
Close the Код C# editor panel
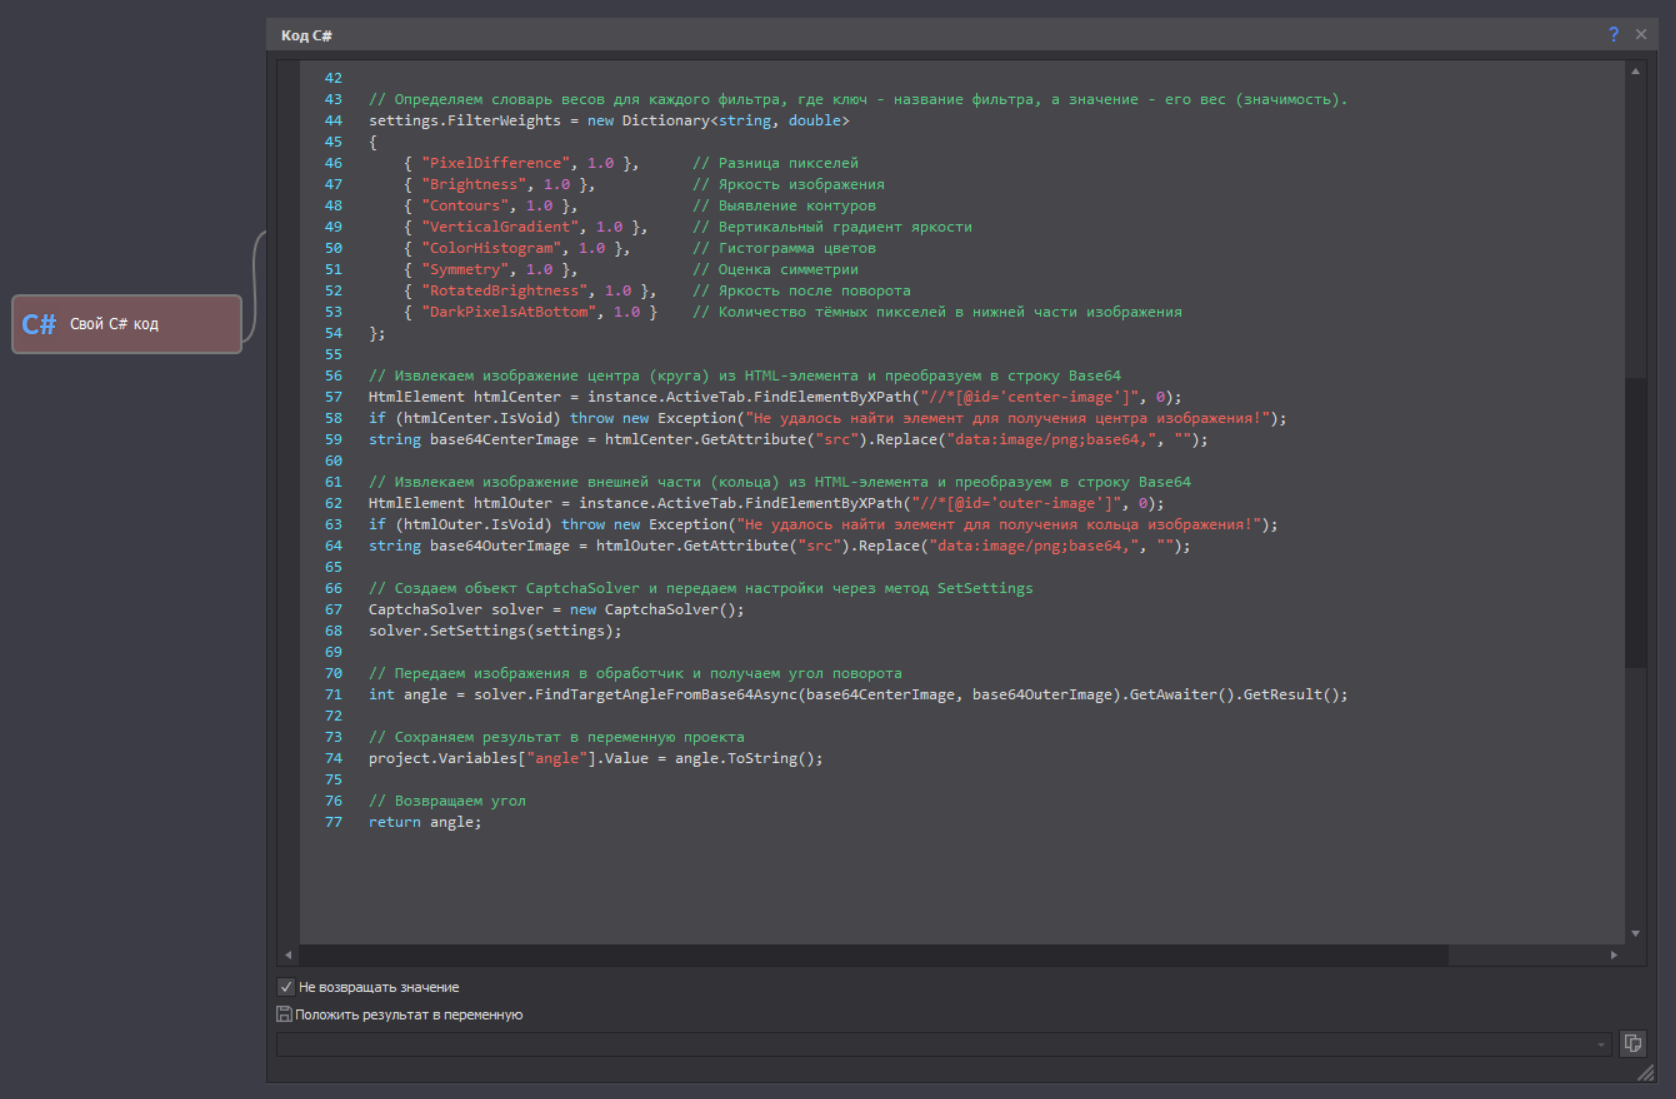pos(1641,34)
